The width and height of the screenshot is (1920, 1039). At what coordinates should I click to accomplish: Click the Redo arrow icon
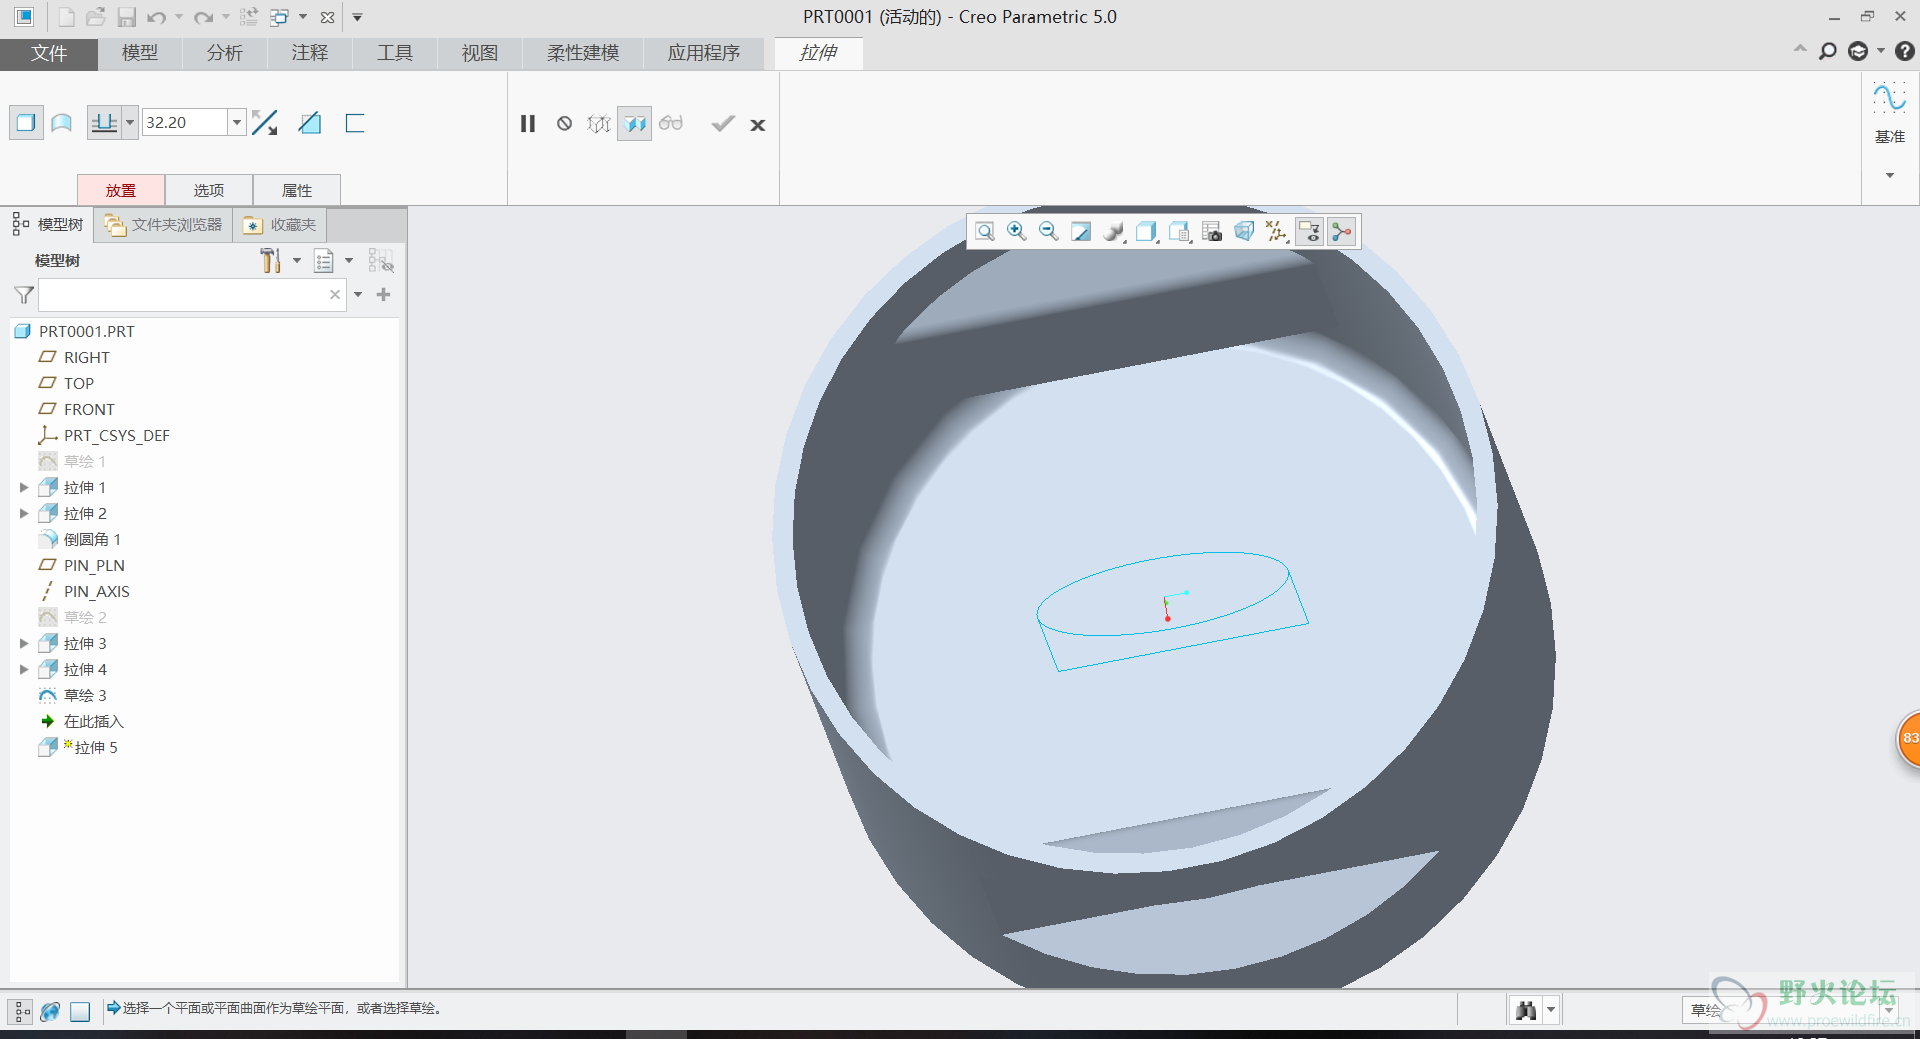coord(204,17)
